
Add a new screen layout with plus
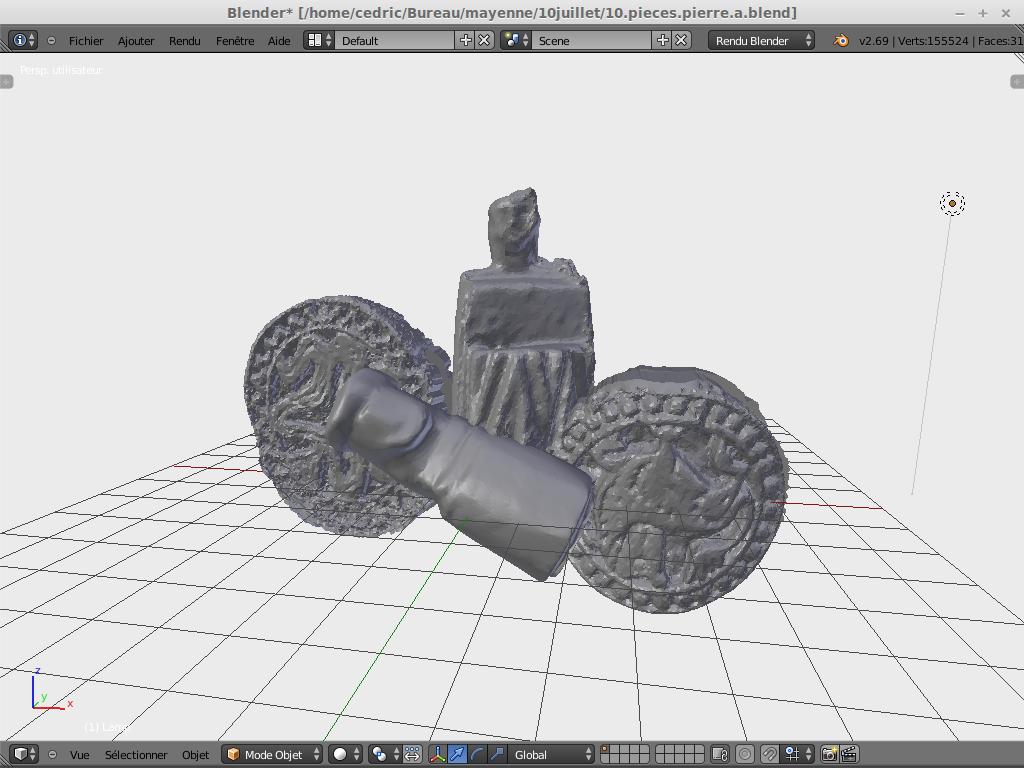(x=465, y=40)
